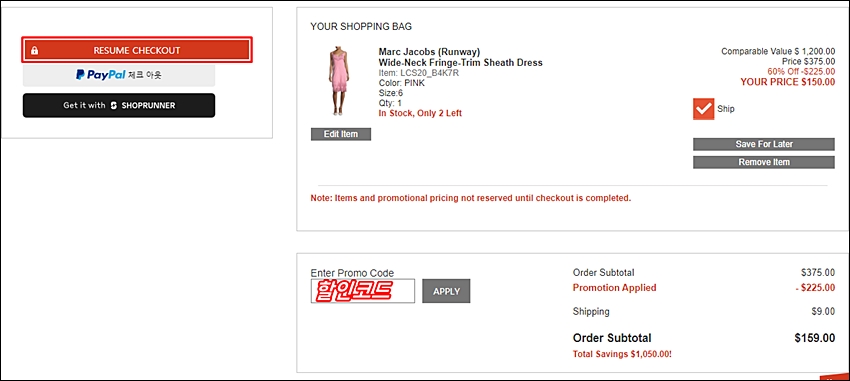Click the Ship option label
Viewport: 850px width, 381px height.
[726, 109]
